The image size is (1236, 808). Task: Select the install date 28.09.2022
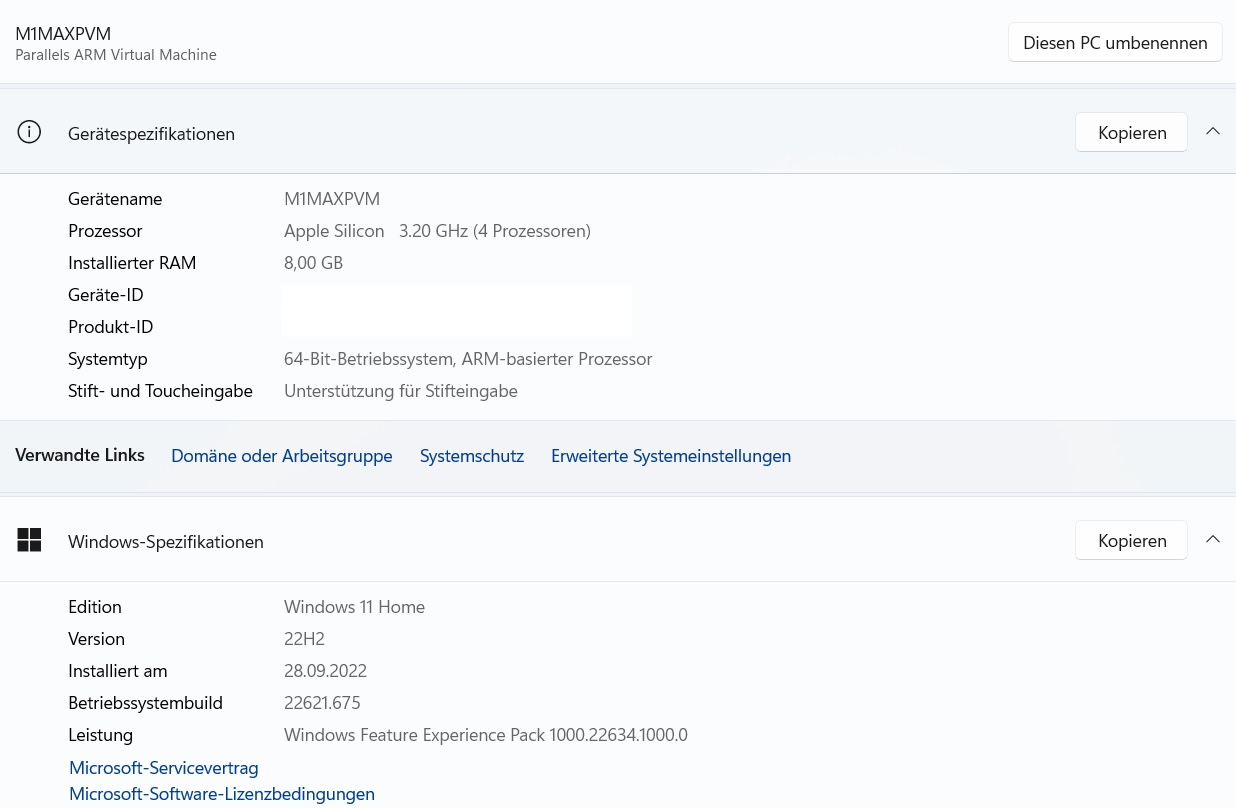[325, 671]
